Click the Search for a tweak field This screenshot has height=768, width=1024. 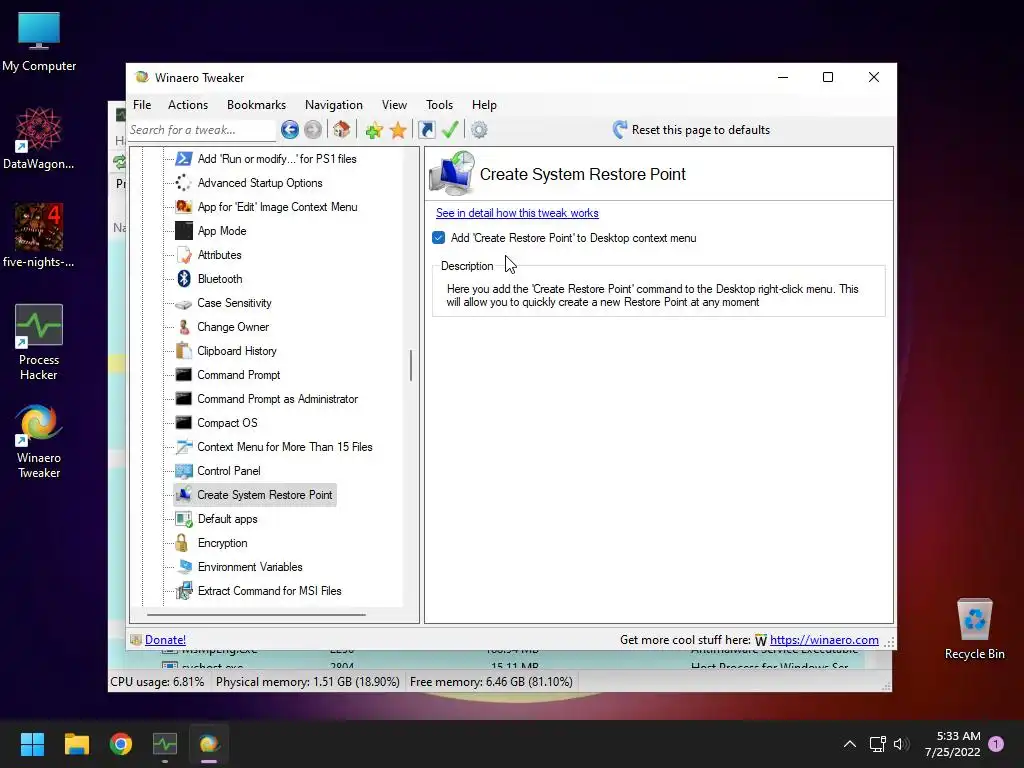point(202,130)
